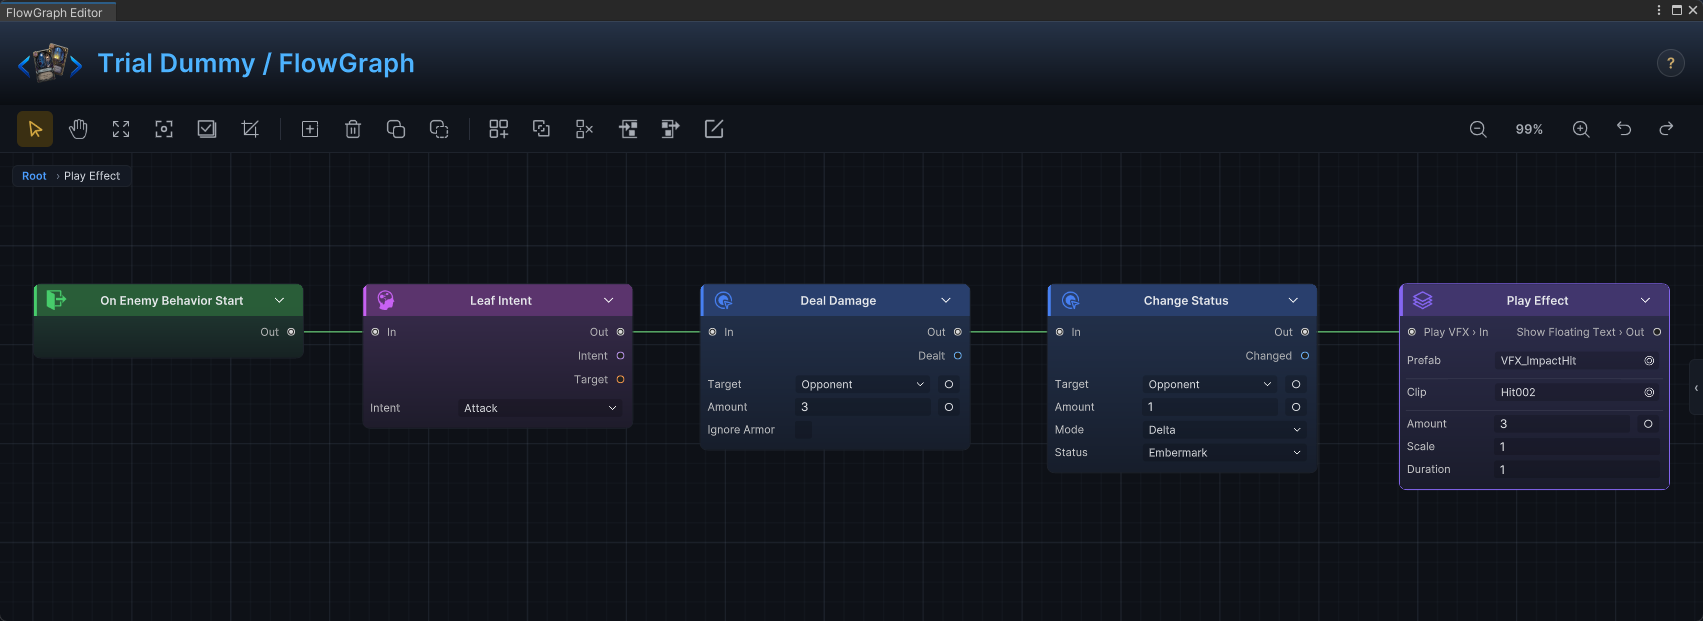Click the Change Status node header icon
The image size is (1703, 621).
coord(1071,300)
